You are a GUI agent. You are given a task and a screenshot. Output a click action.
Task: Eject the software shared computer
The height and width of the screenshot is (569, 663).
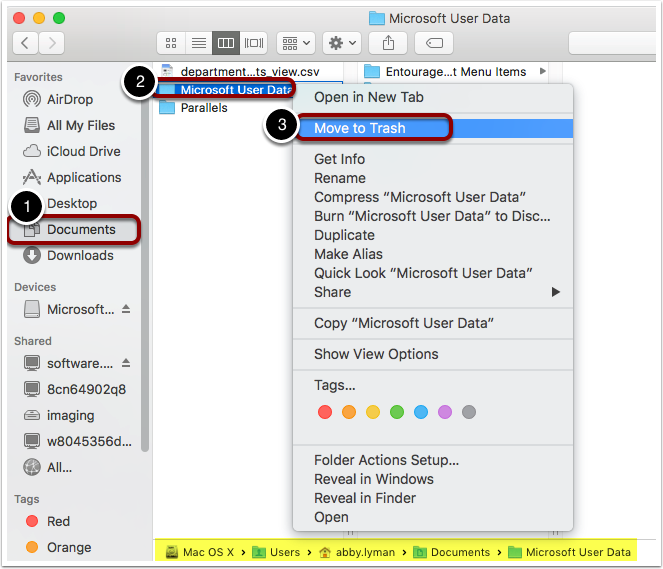point(126,363)
